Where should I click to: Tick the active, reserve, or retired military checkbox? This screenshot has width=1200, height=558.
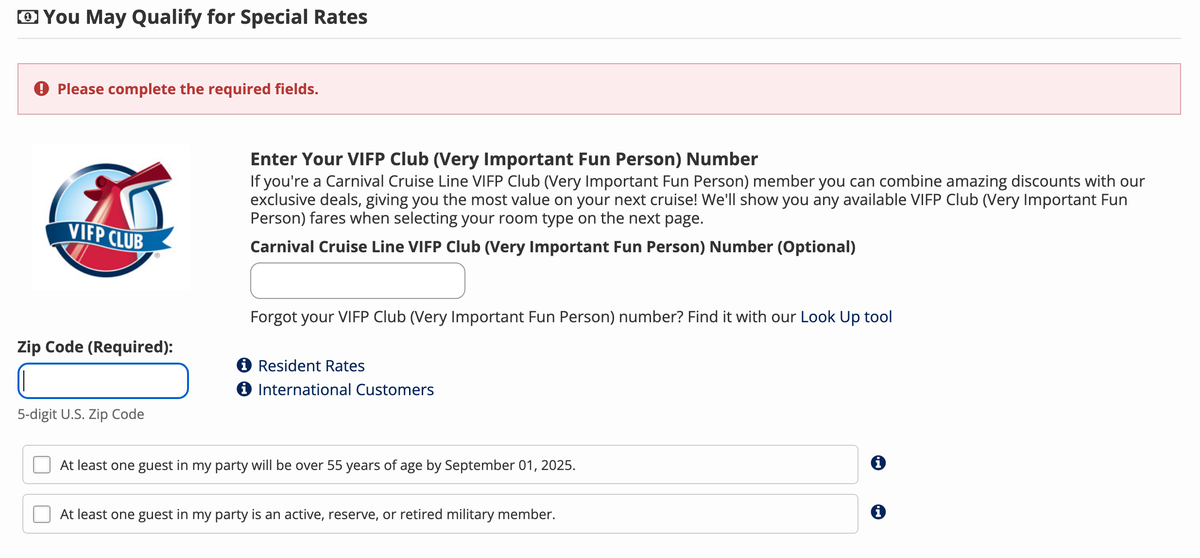(x=42, y=514)
